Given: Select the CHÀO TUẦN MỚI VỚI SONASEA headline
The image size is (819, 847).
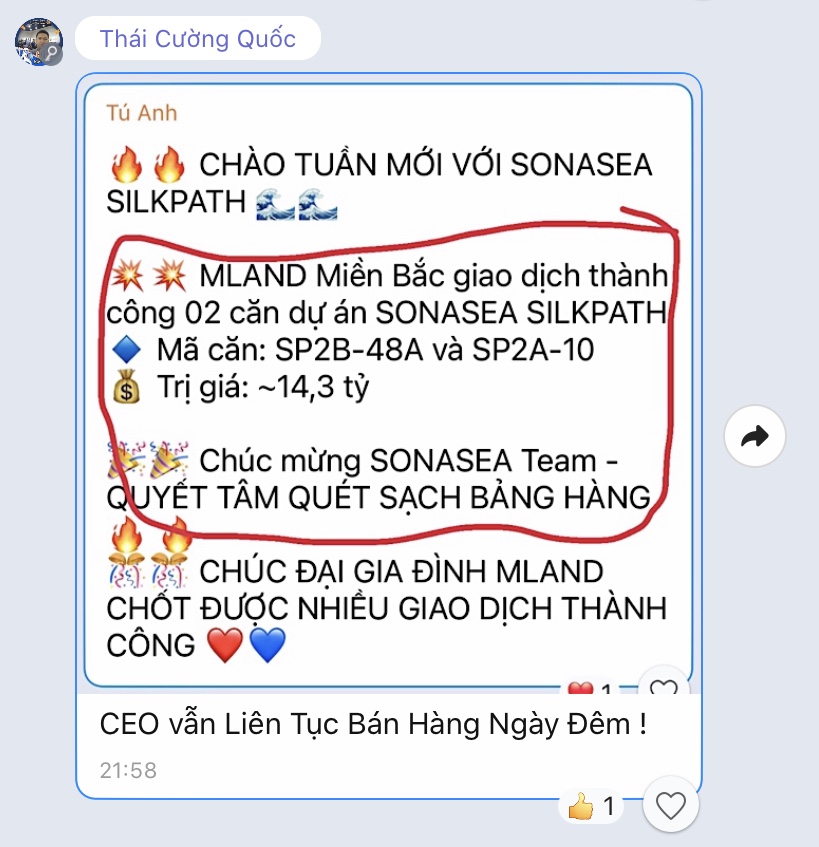Looking at the screenshot, I should pyautogui.click(x=426, y=164).
